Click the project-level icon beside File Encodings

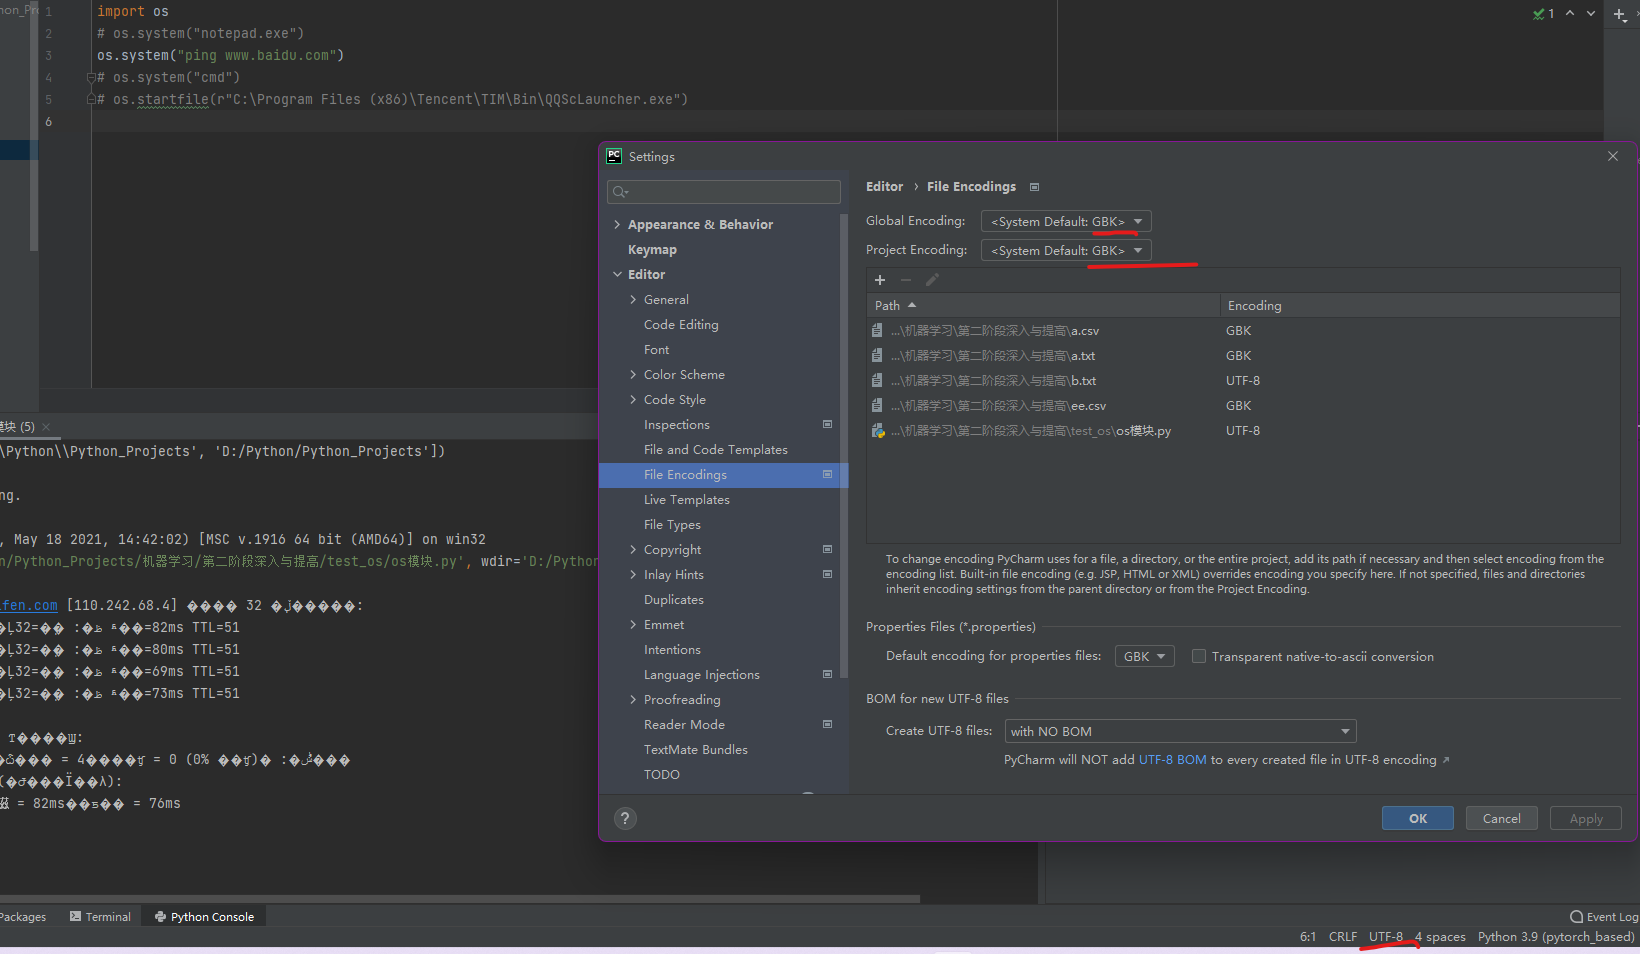[x=827, y=474]
